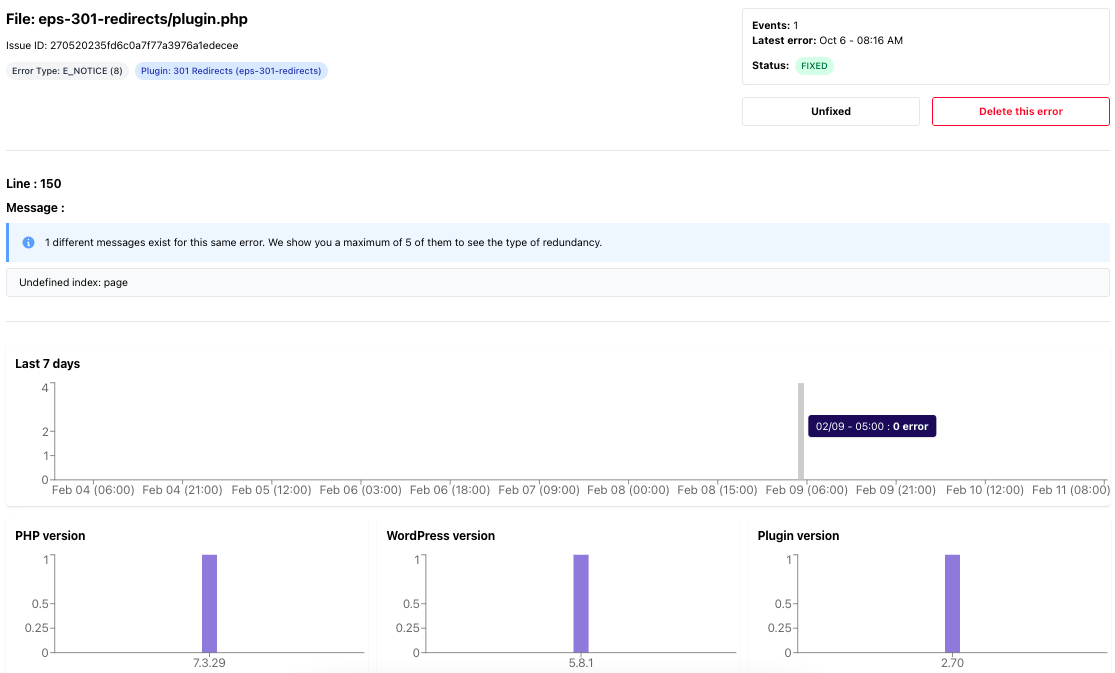
Task: Click the Delete this error button
Action: coord(1020,112)
